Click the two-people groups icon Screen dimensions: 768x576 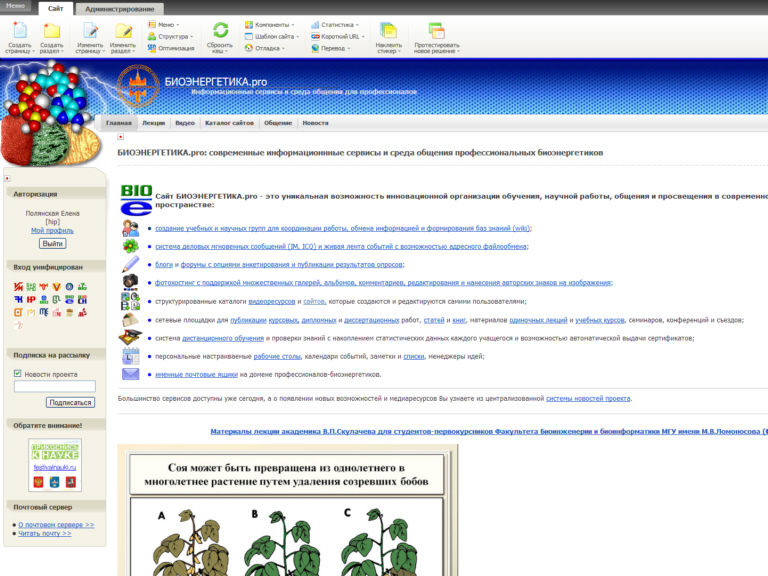pyautogui.click(x=130, y=228)
